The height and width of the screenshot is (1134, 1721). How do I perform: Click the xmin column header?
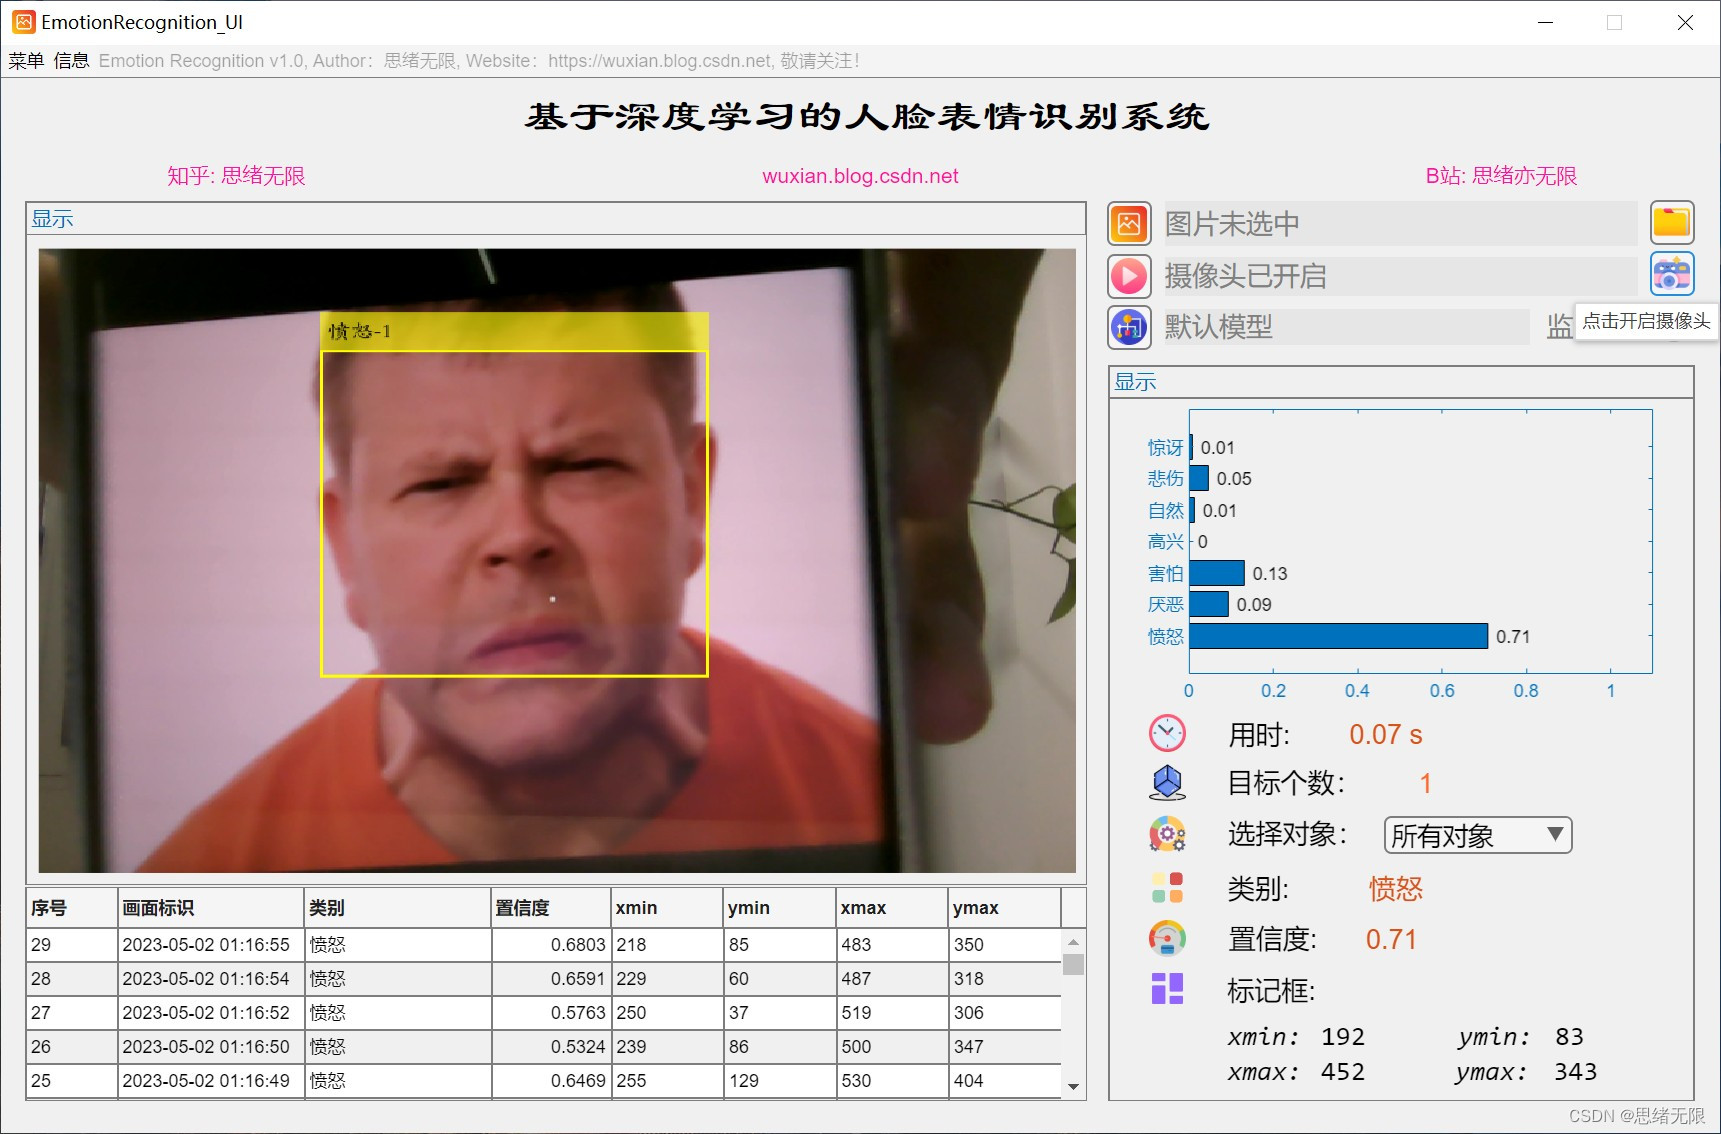point(667,908)
